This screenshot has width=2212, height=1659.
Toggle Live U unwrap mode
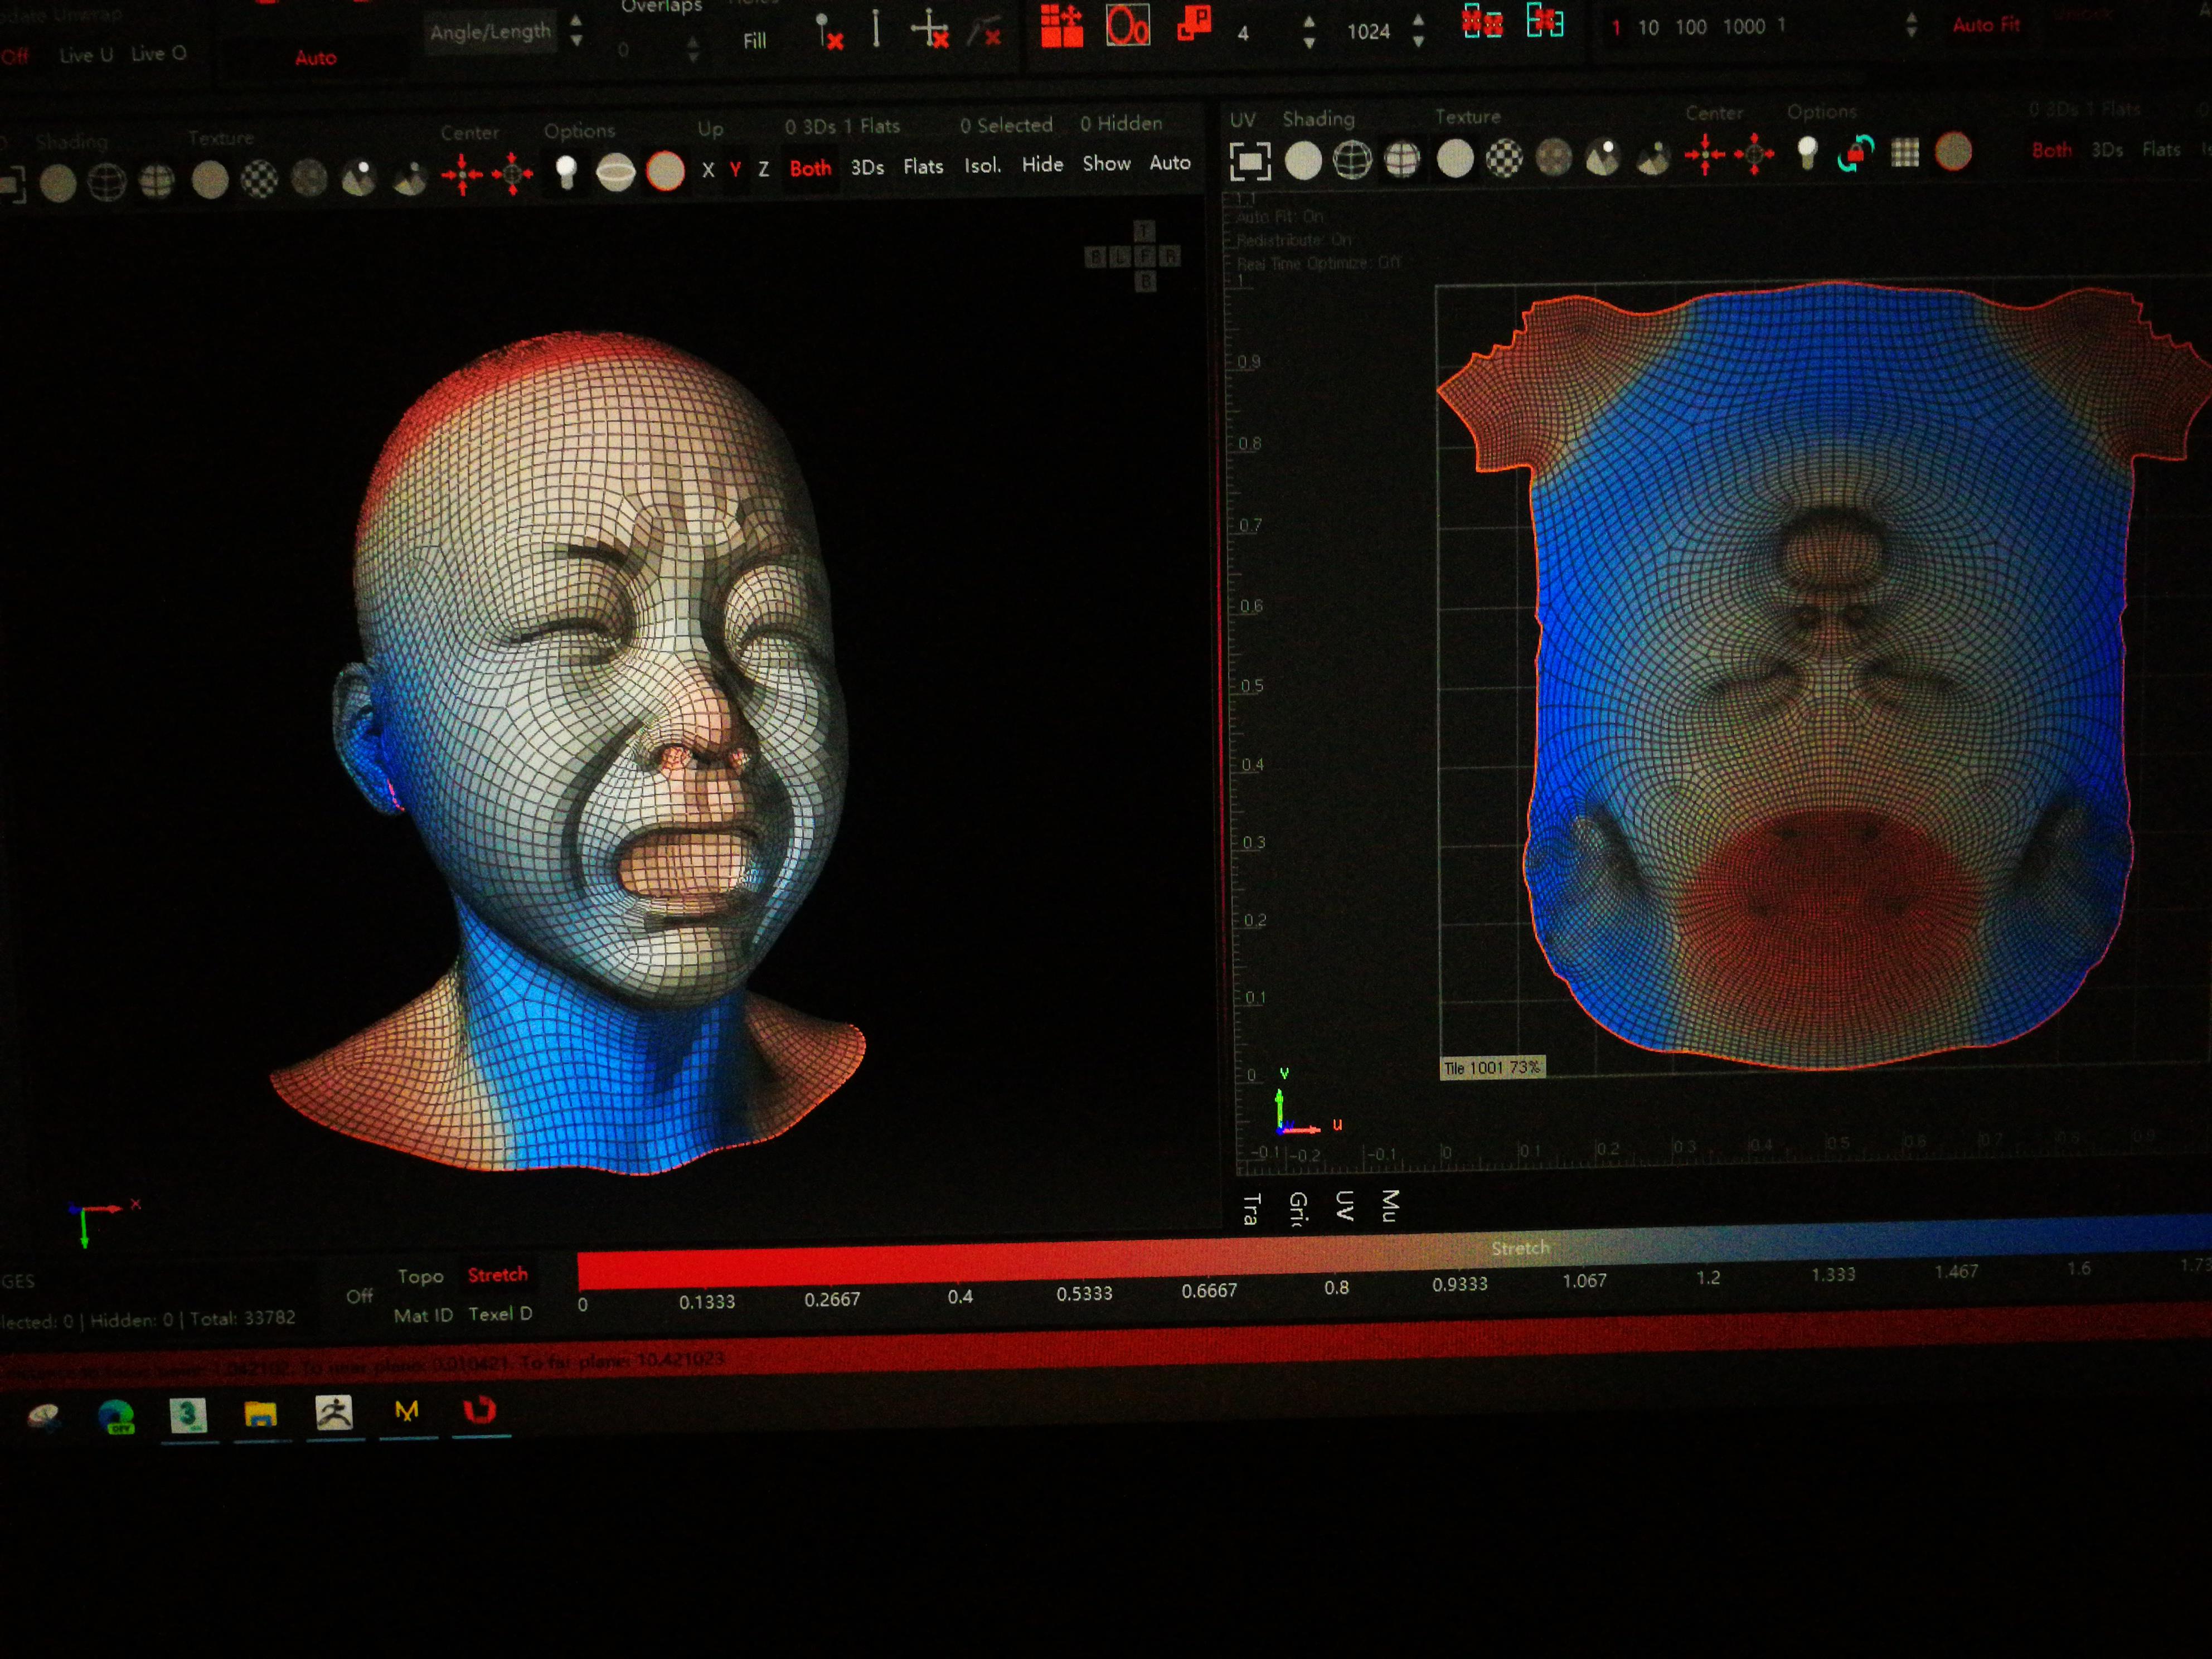click(86, 55)
